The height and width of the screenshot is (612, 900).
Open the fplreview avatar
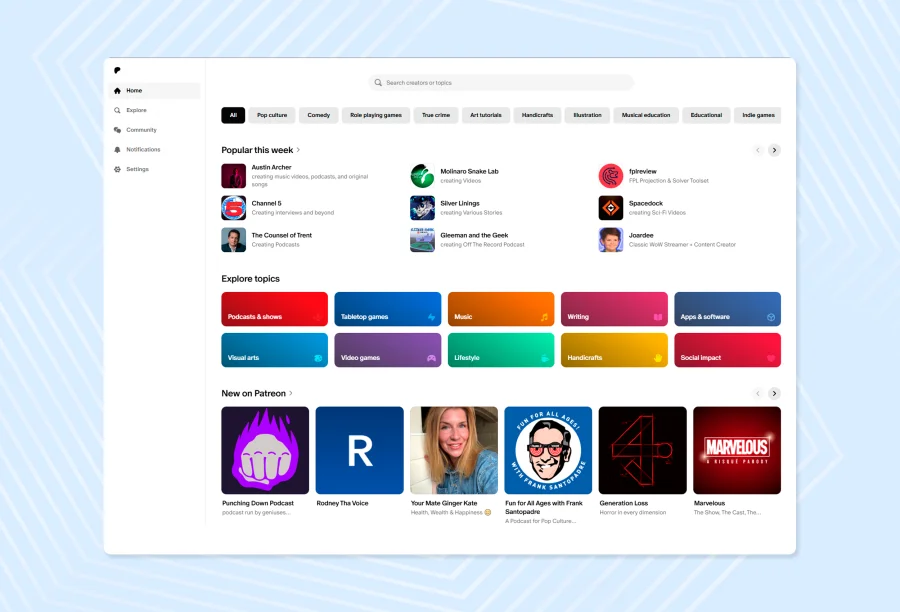tap(611, 176)
